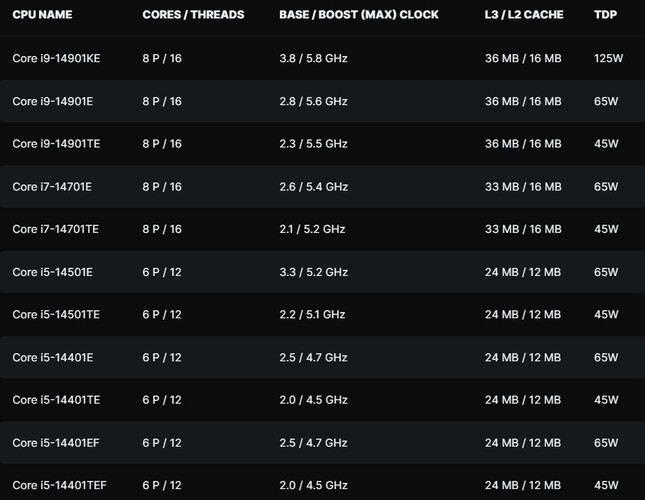Click the CPU NAME column header
The height and width of the screenshot is (500, 645).
coord(42,15)
